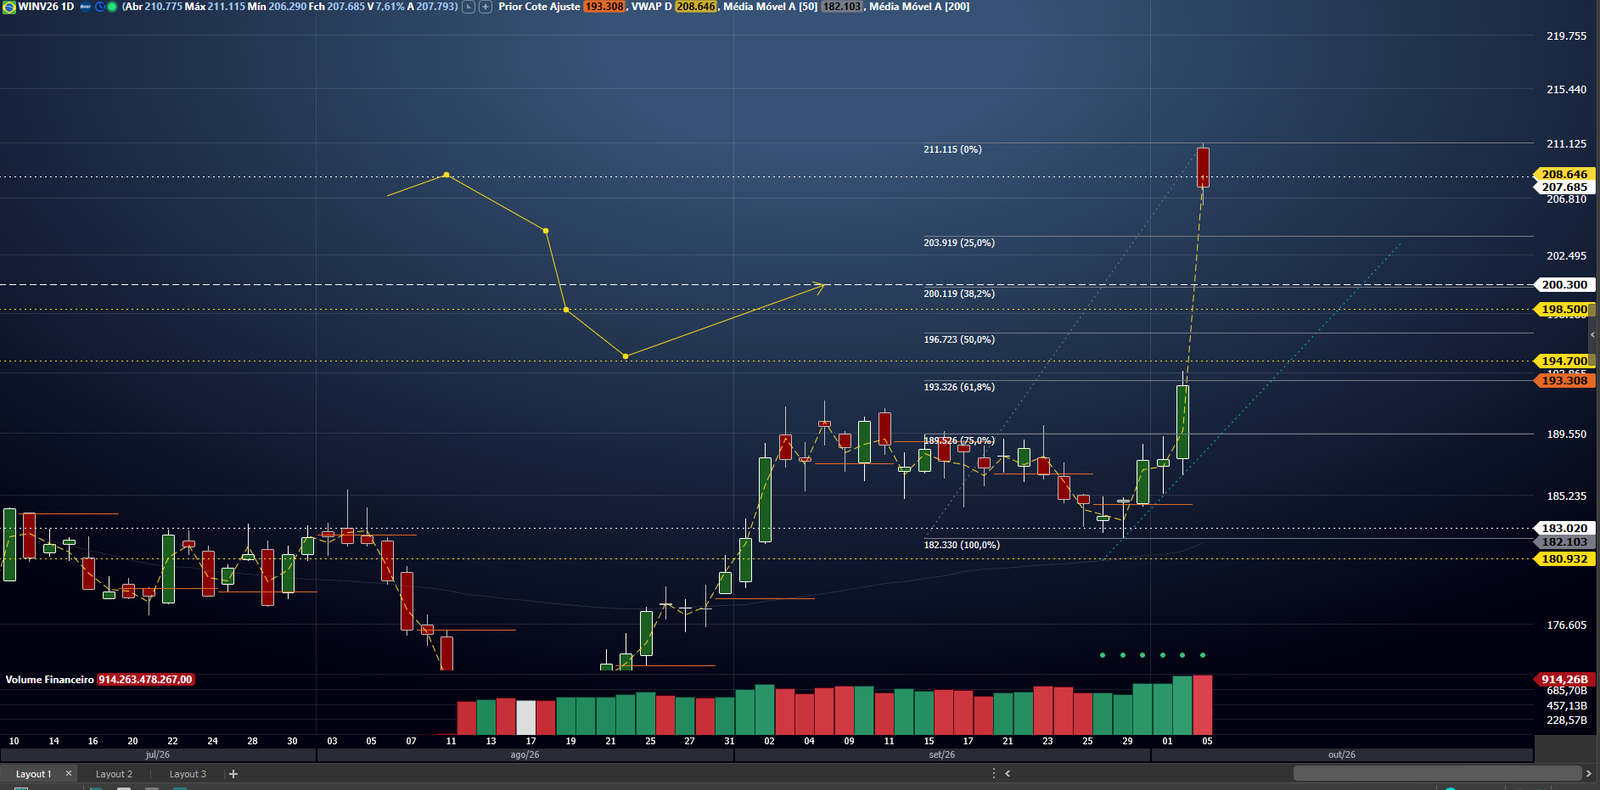Switch to the Layout 2 tab
The image size is (1600, 790).
tap(114, 774)
